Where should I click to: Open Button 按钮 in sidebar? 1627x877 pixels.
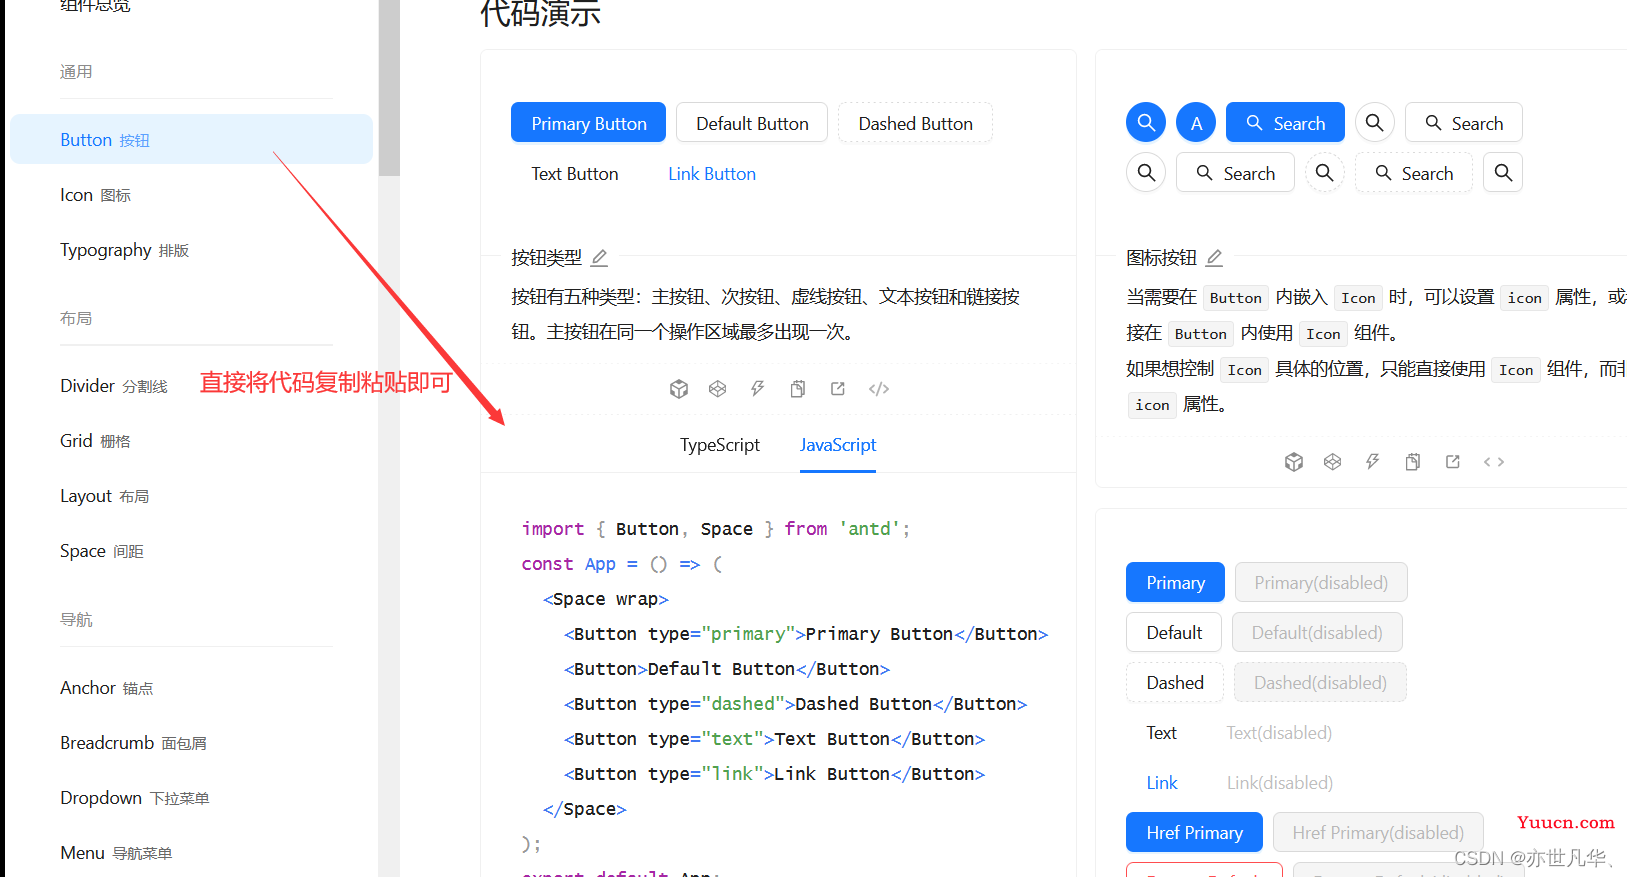[191, 139]
